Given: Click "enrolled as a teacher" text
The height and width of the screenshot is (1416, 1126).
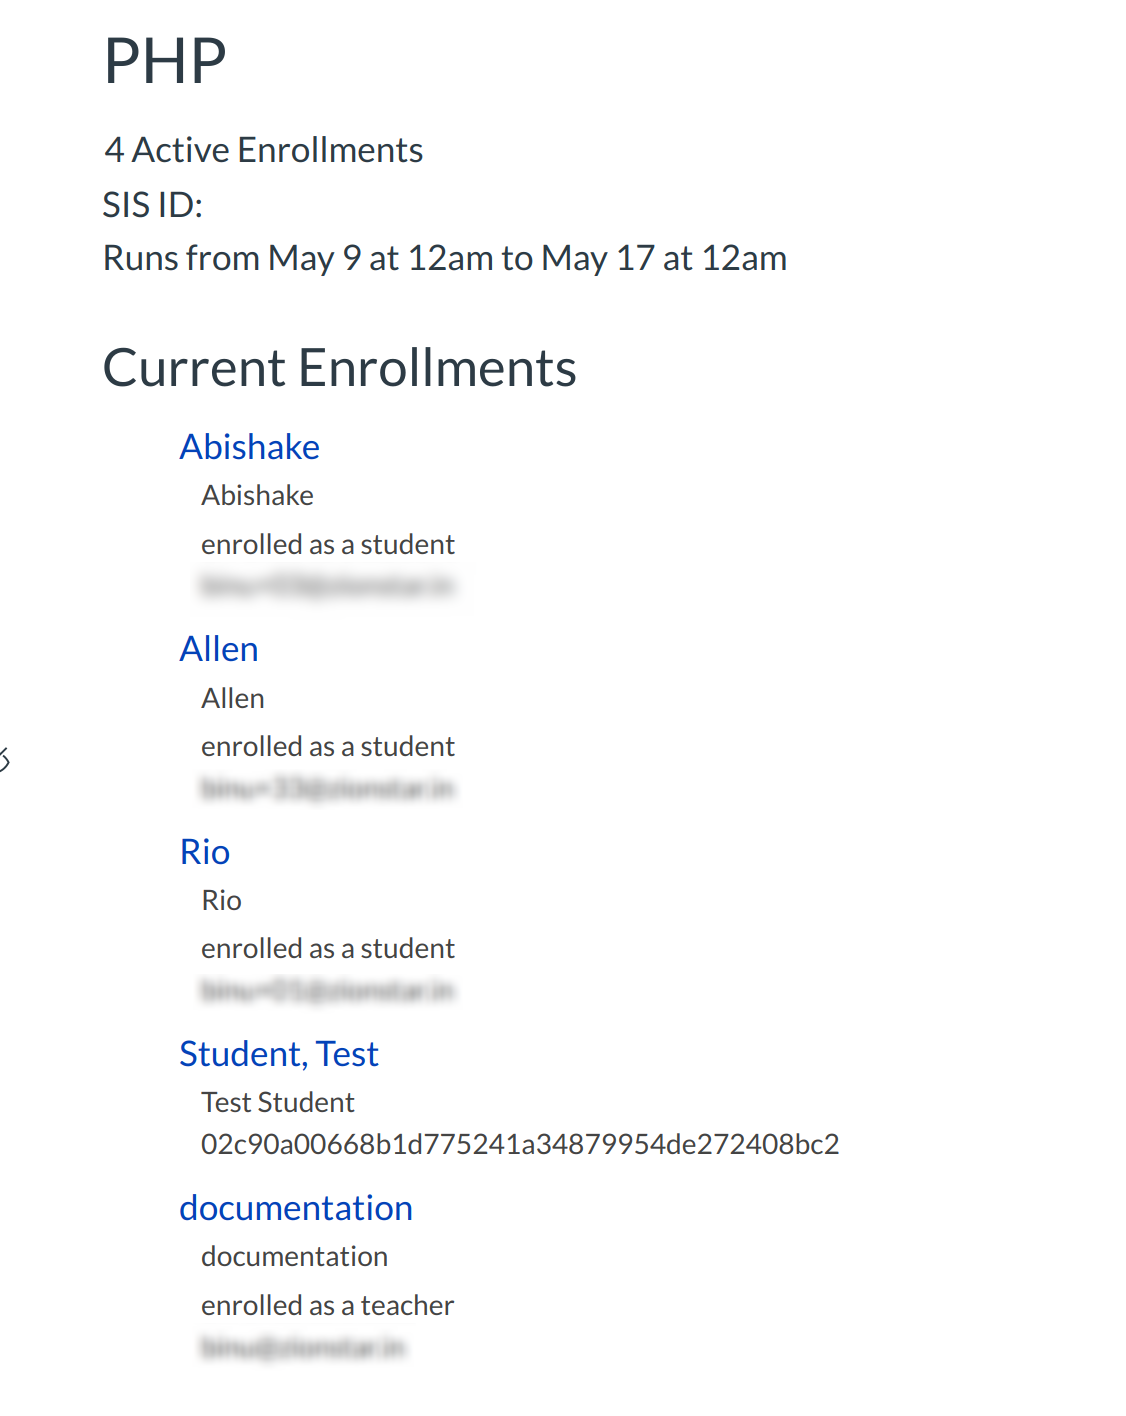Looking at the screenshot, I should pos(327,1306).
